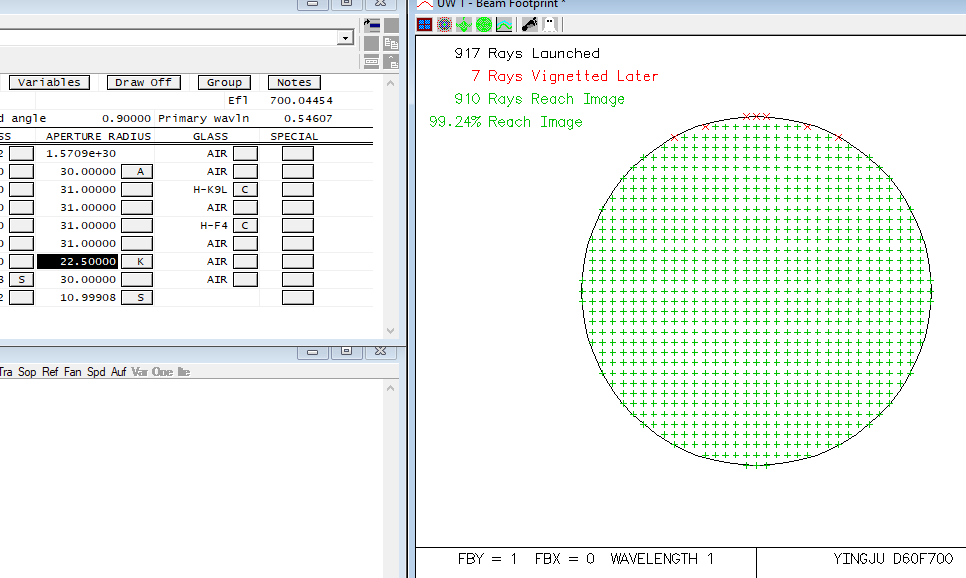
Task: Click the K button beside 22.50000
Action: point(137,261)
